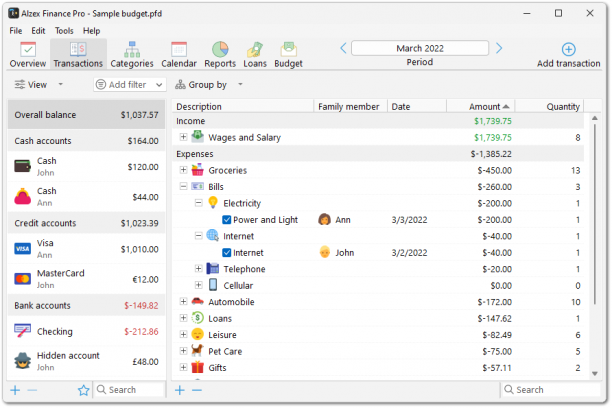Image resolution: width=612 pixels, height=408 pixels.
Task: Select Ann's Cash purse account icon
Action: point(23,196)
